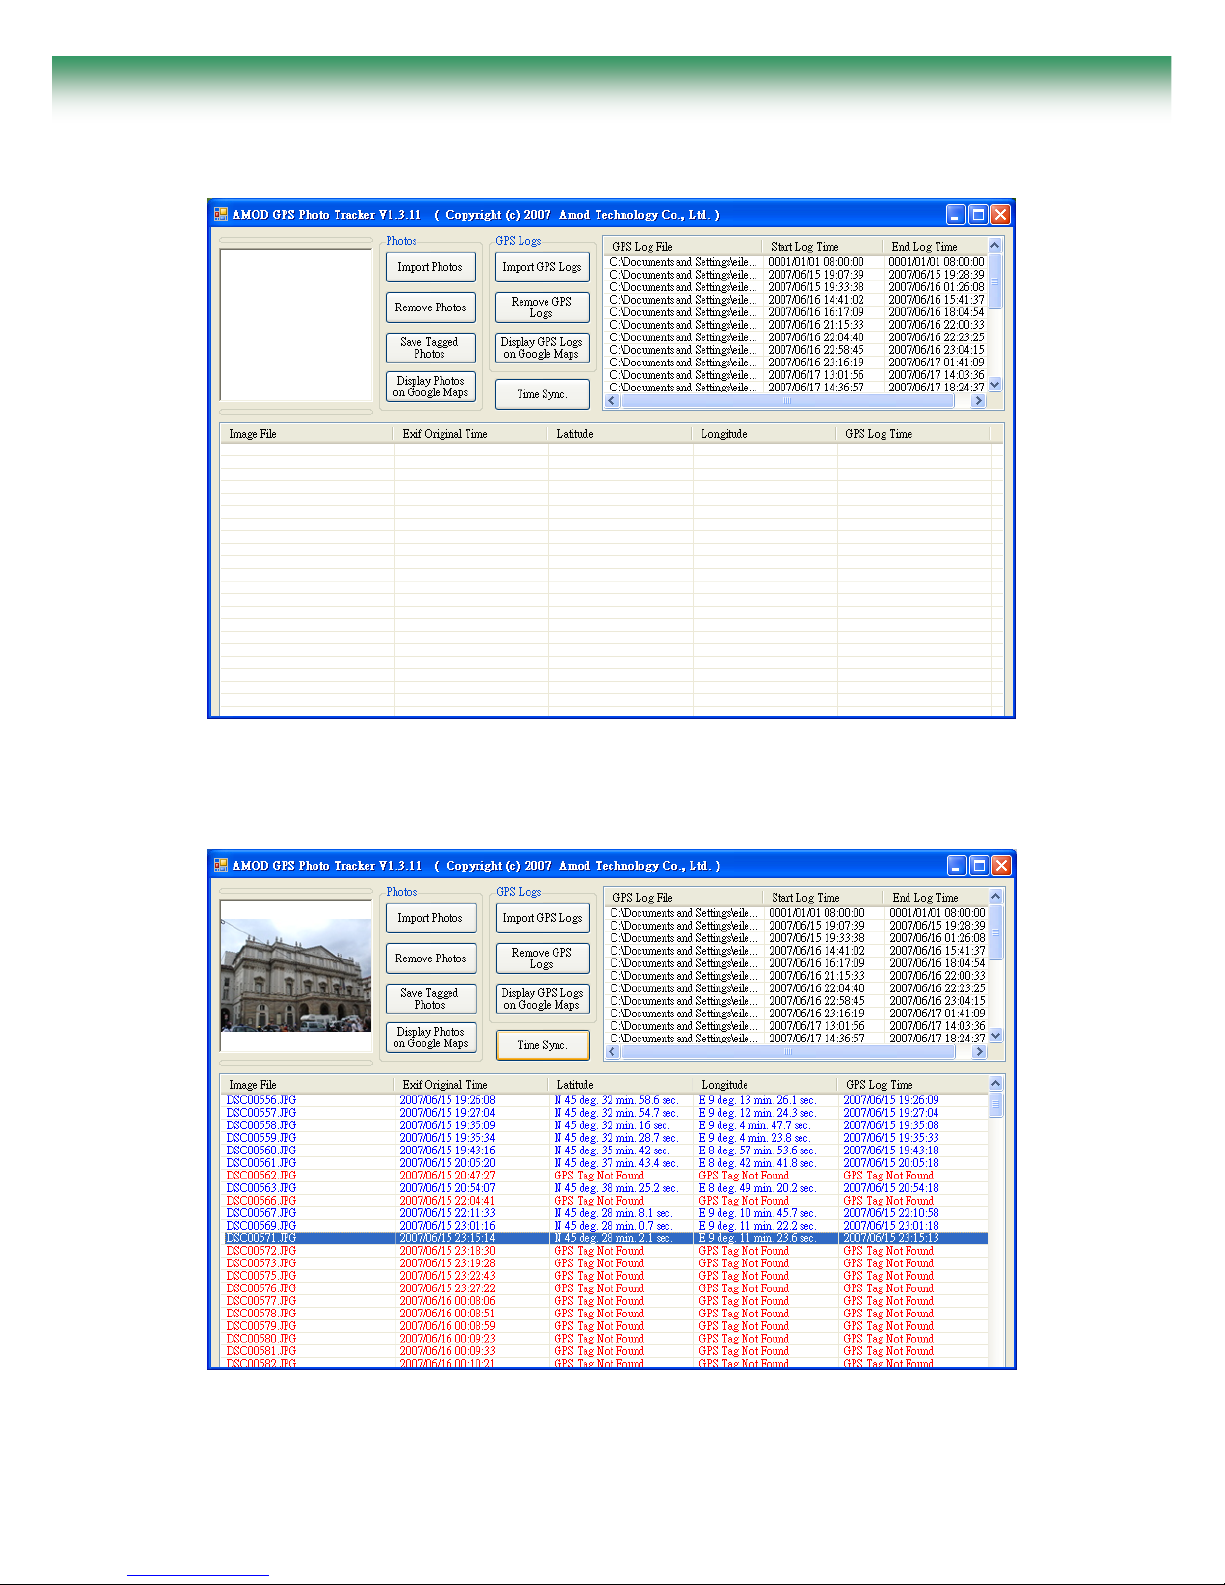Select the red DSC00562.JPG row
The height and width of the screenshot is (1585, 1225).
coord(605,1176)
